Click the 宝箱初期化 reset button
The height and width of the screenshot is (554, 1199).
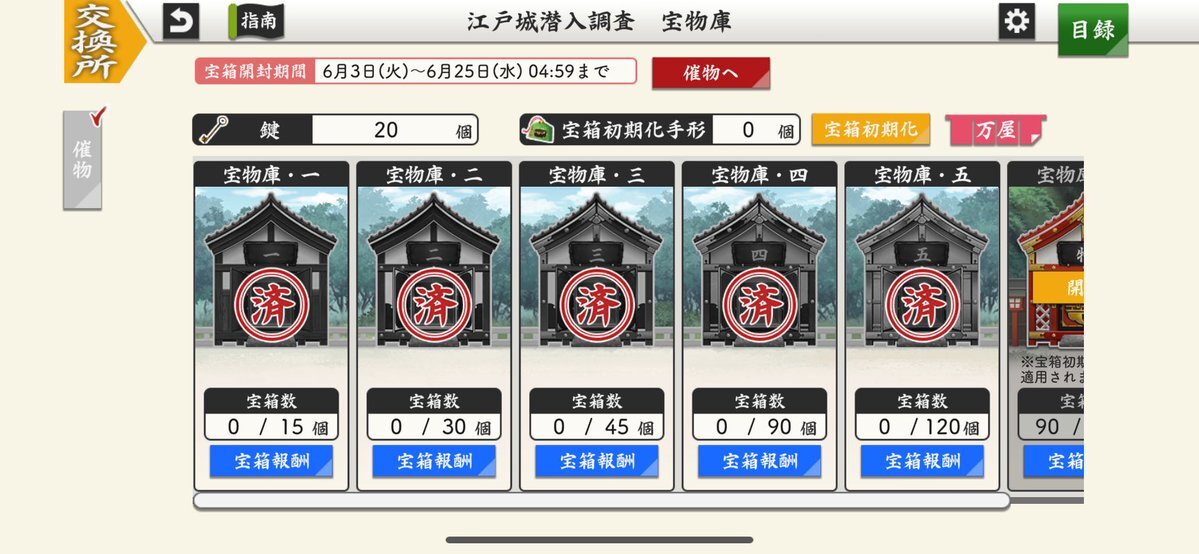[871, 129]
